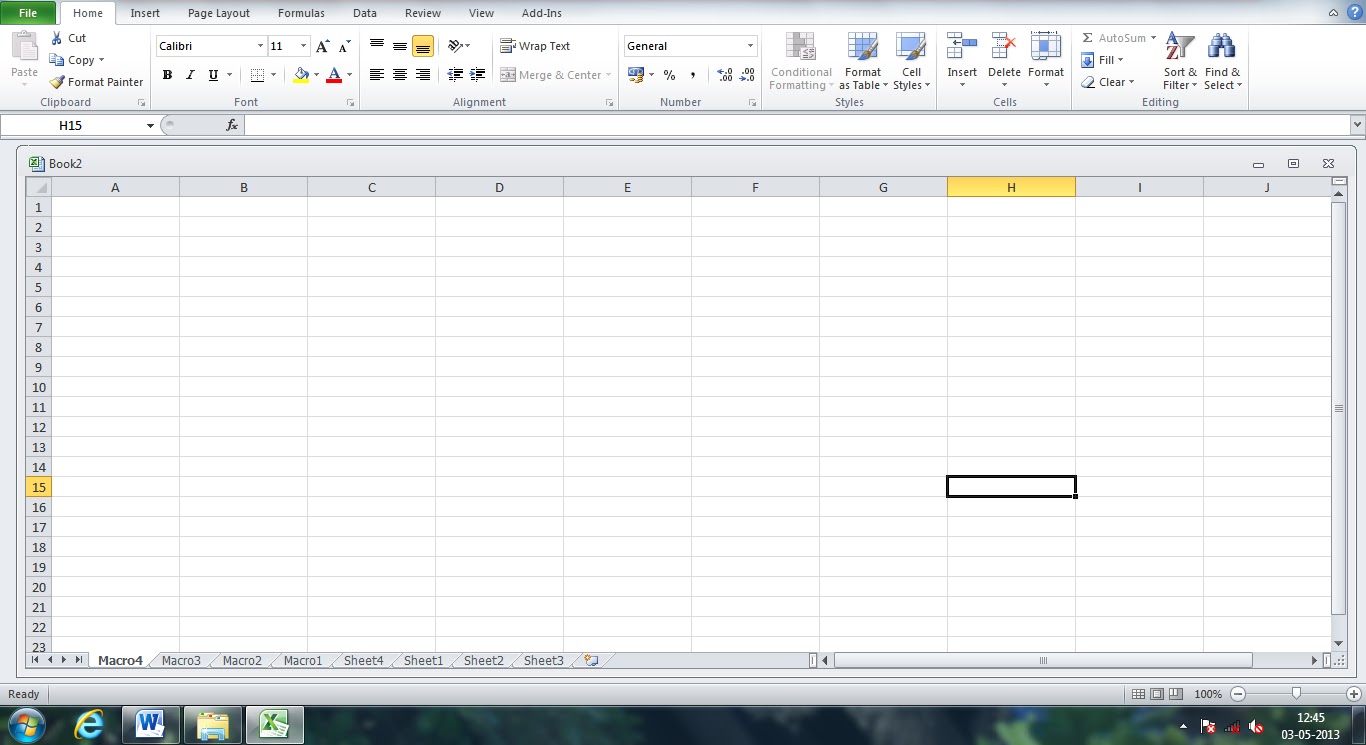
Task: Click Increase Decimal icon
Action: pyautogui.click(x=725, y=75)
